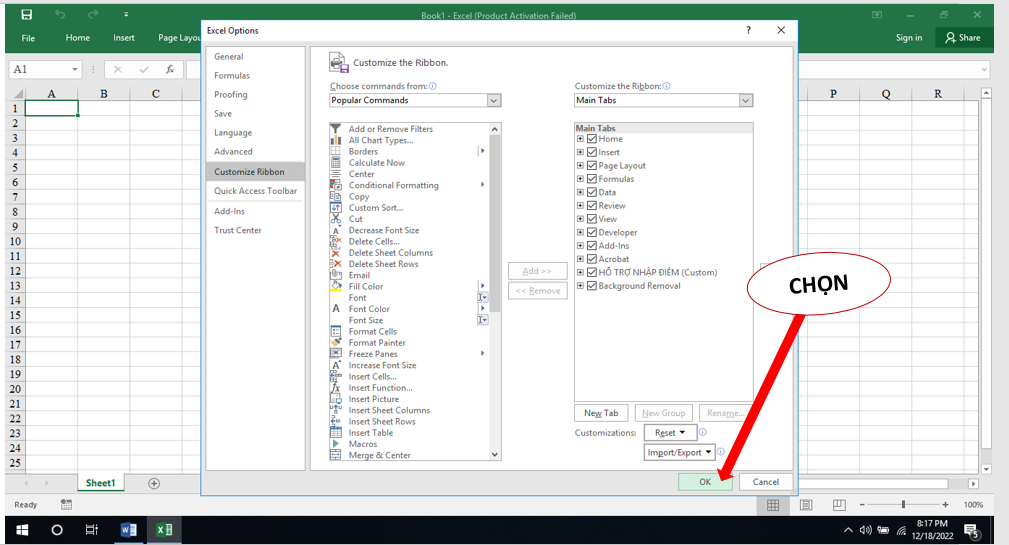This screenshot has width=1009, height=545.
Task: Uncheck the Developer tab checkbox
Action: [x=592, y=233]
